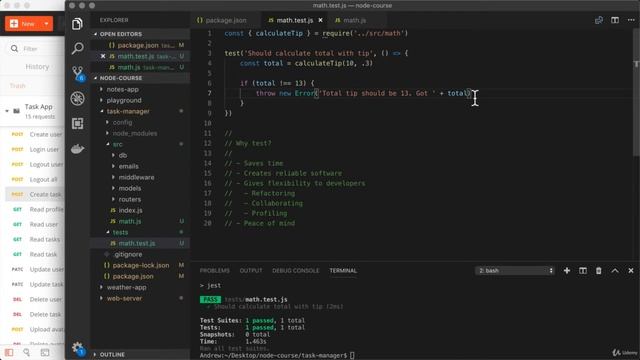
Task: Open math.js under src in file tree
Action: pos(129,221)
